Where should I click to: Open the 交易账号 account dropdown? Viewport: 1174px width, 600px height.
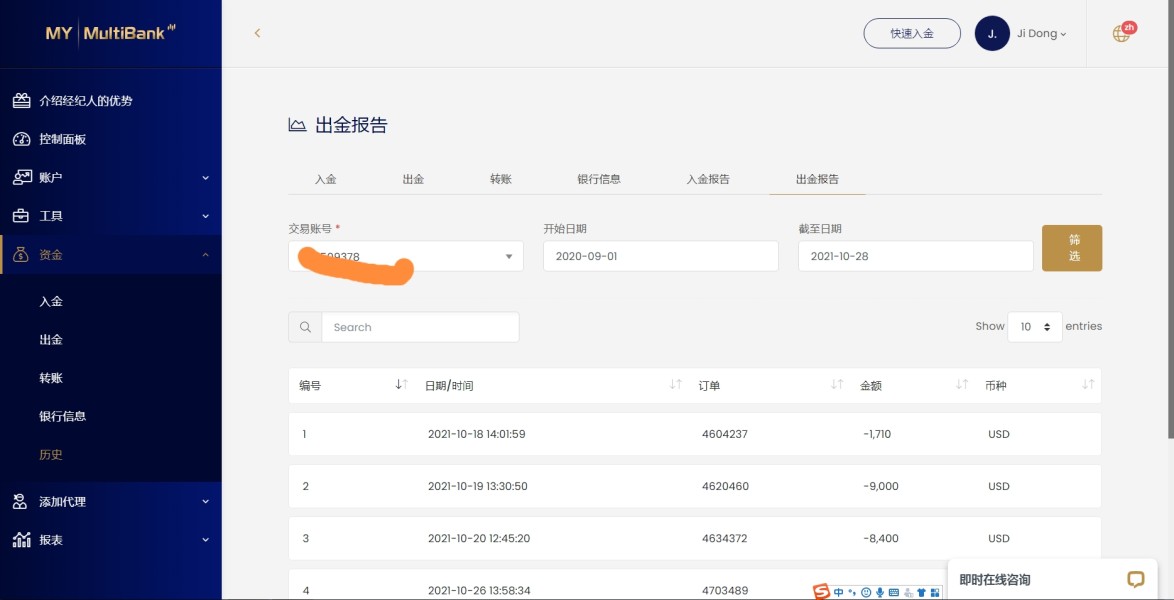(x=406, y=256)
